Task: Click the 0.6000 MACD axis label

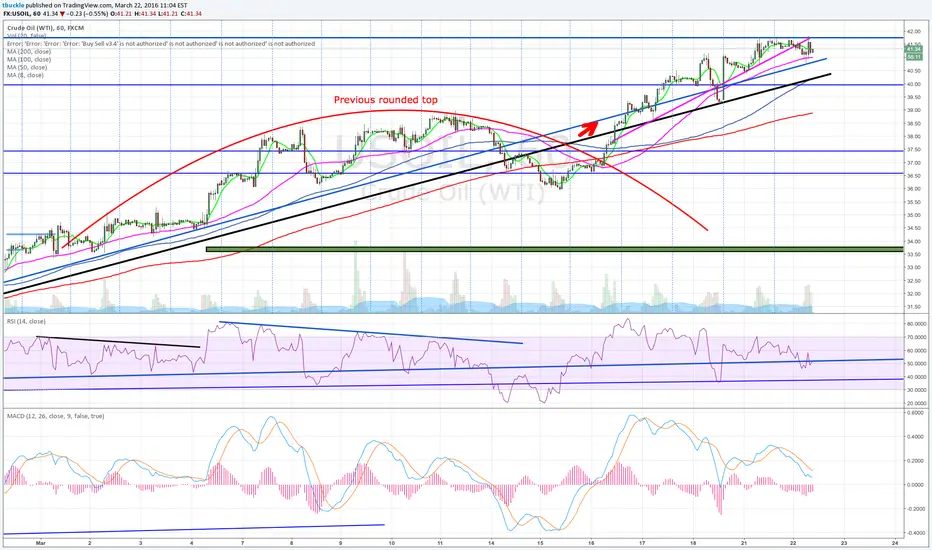Action: (x=916, y=412)
